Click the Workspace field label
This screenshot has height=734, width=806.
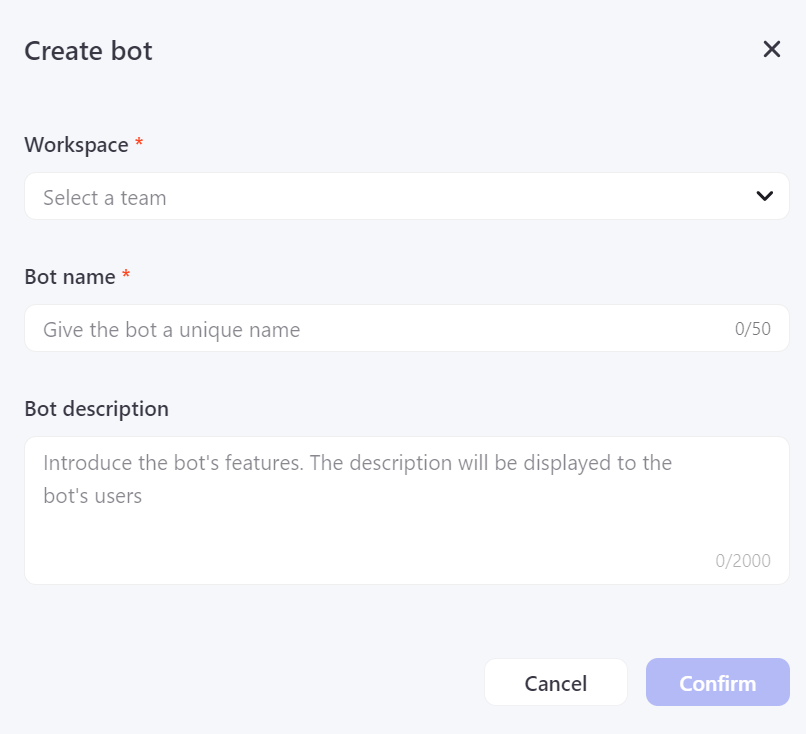tap(76, 145)
